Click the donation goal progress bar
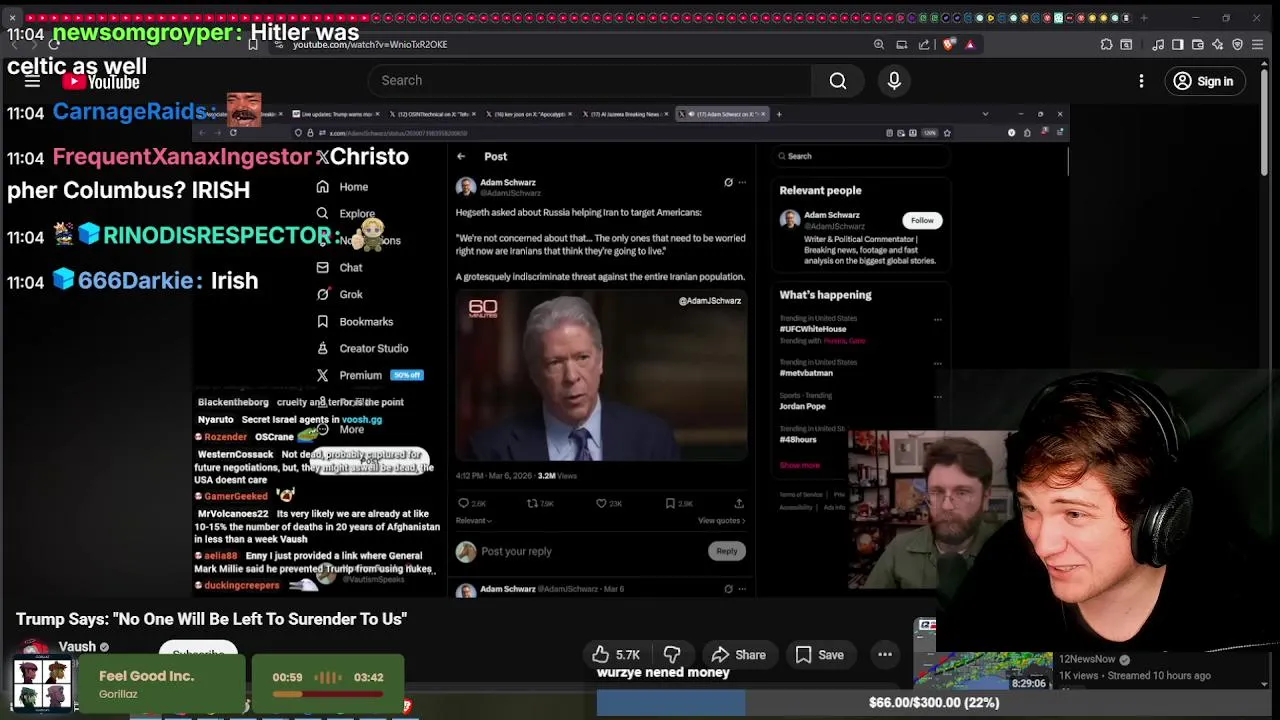The height and width of the screenshot is (720, 1280). pos(934,703)
